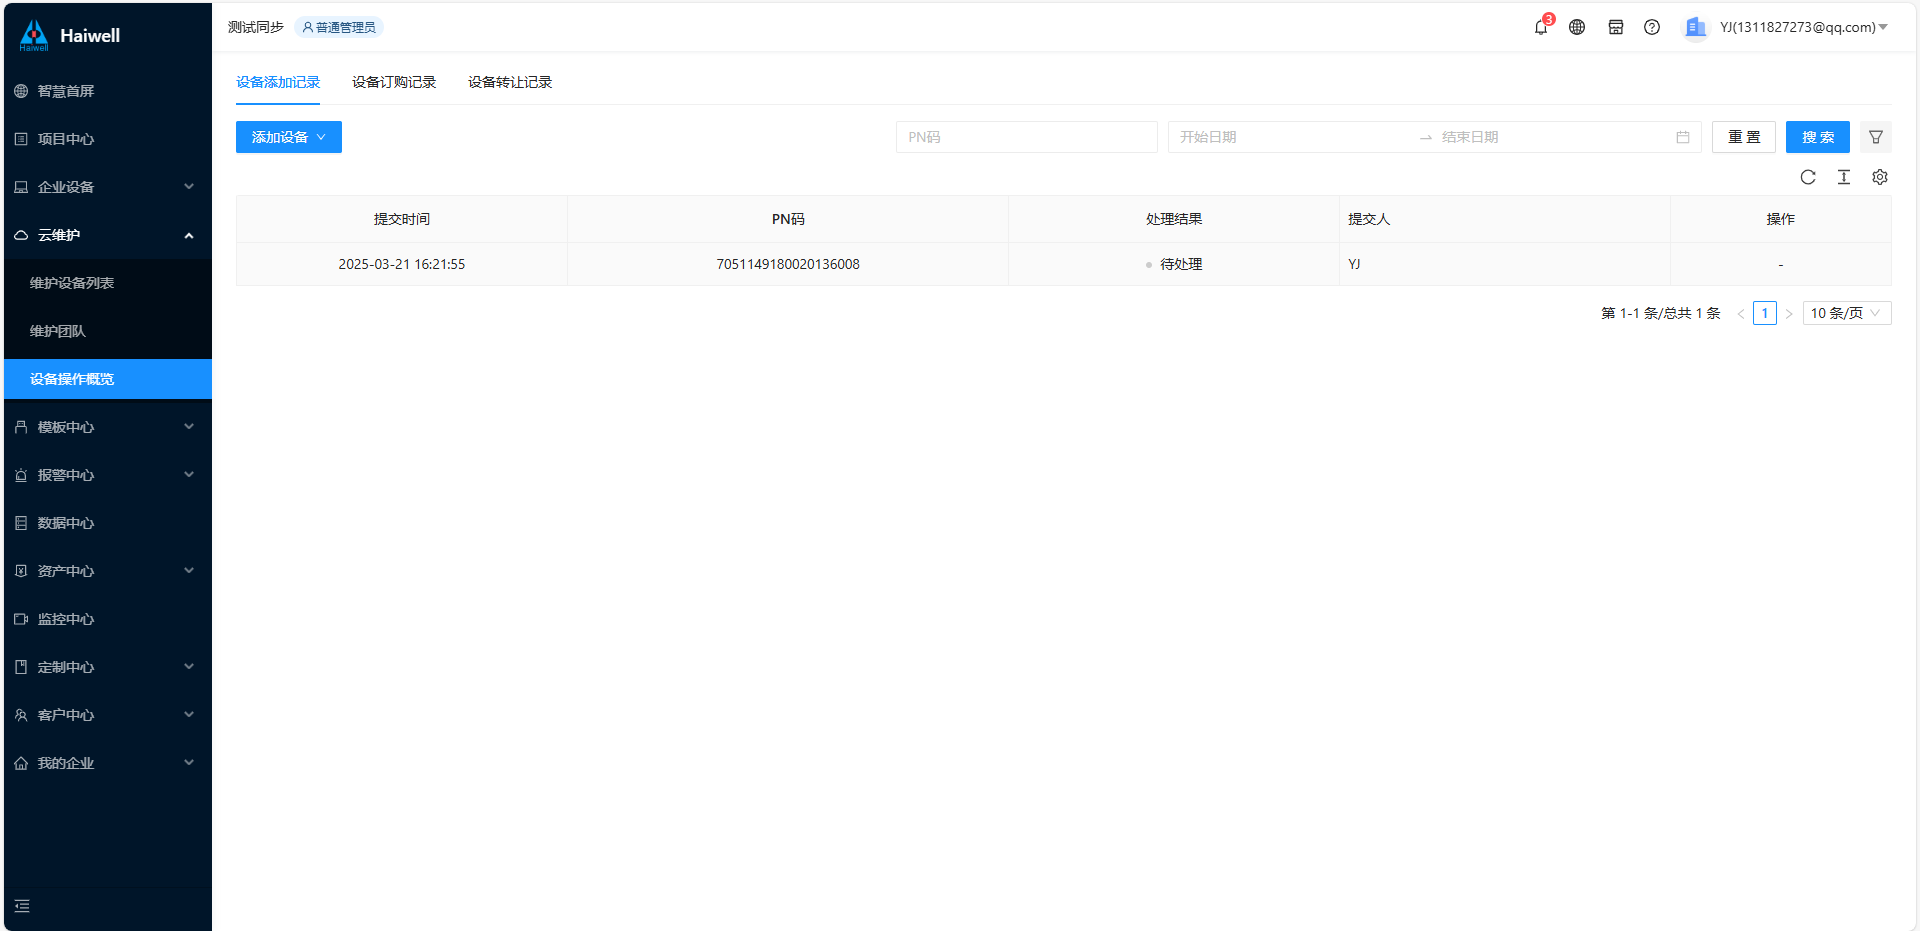Refresh the table with reload icon
The width and height of the screenshot is (1920, 931).
click(1808, 177)
